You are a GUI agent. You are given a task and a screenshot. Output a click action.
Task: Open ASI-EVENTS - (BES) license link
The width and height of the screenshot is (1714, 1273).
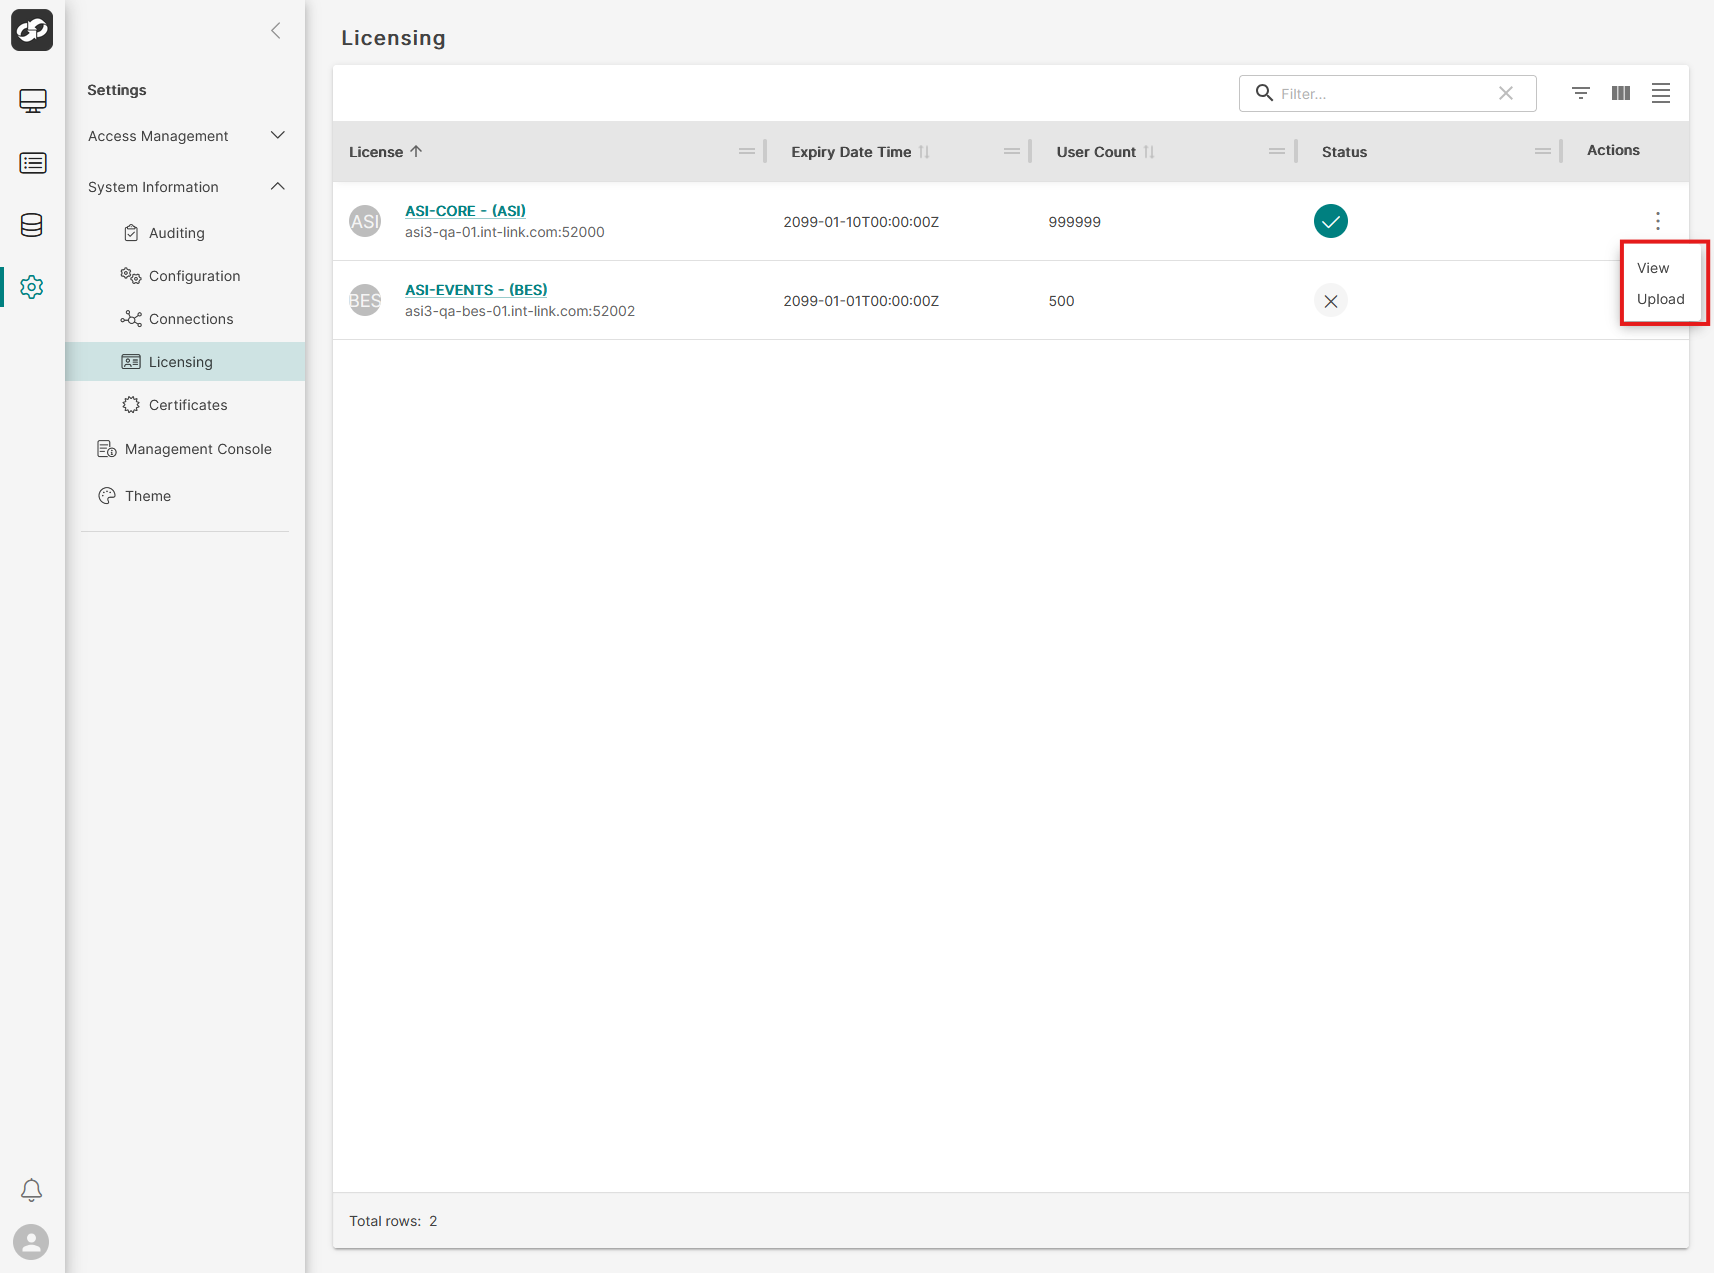click(476, 290)
